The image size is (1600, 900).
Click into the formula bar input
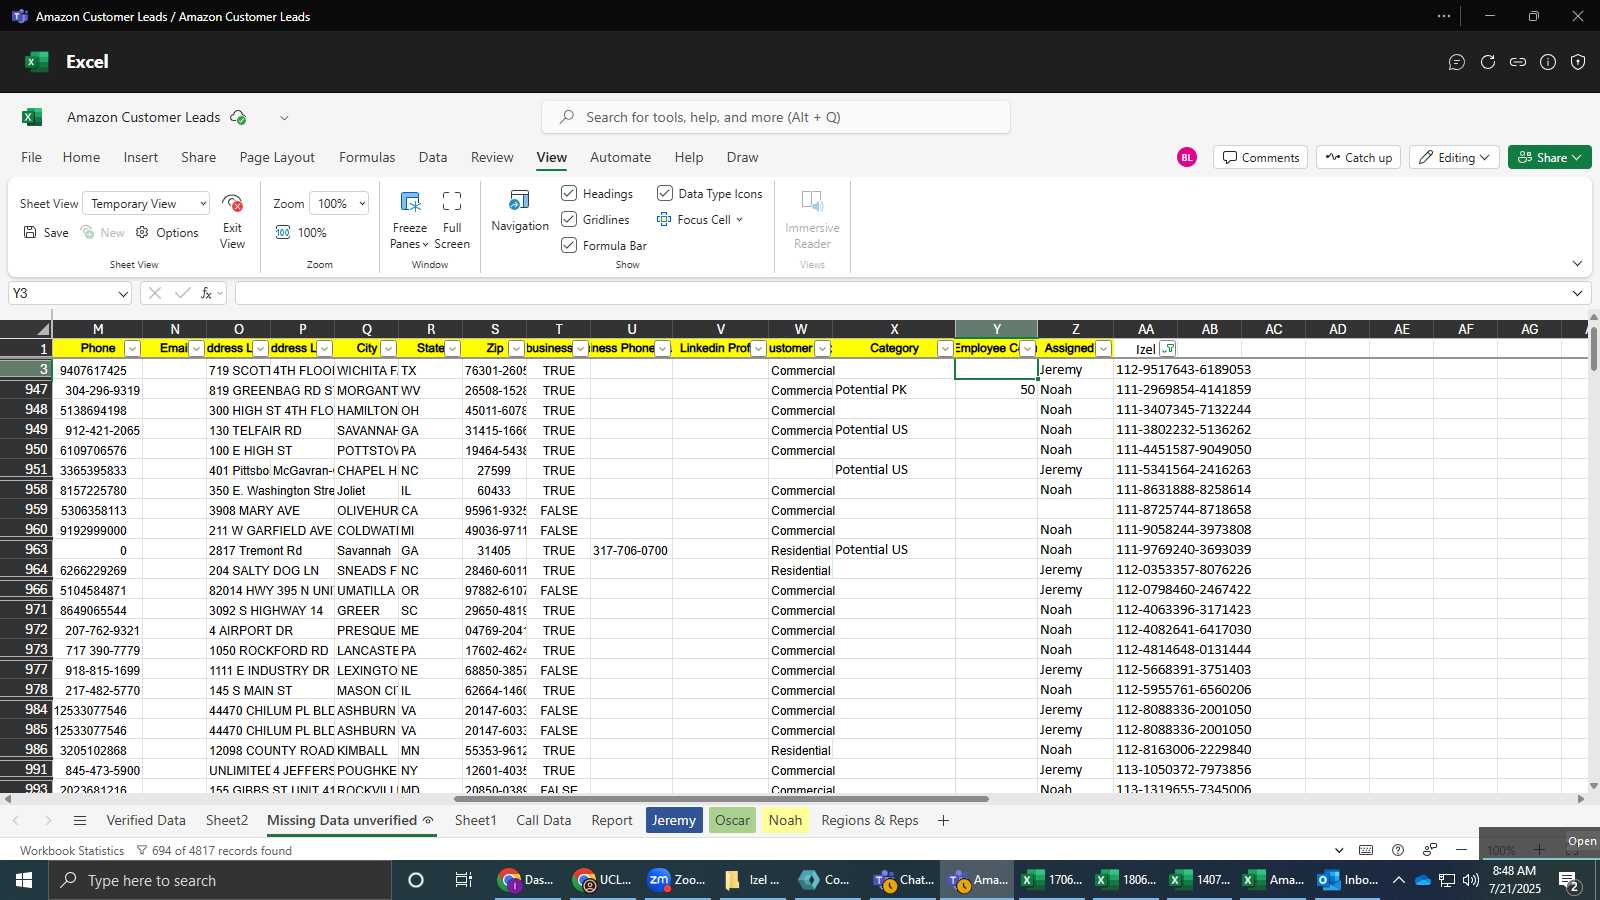(x=900, y=293)
